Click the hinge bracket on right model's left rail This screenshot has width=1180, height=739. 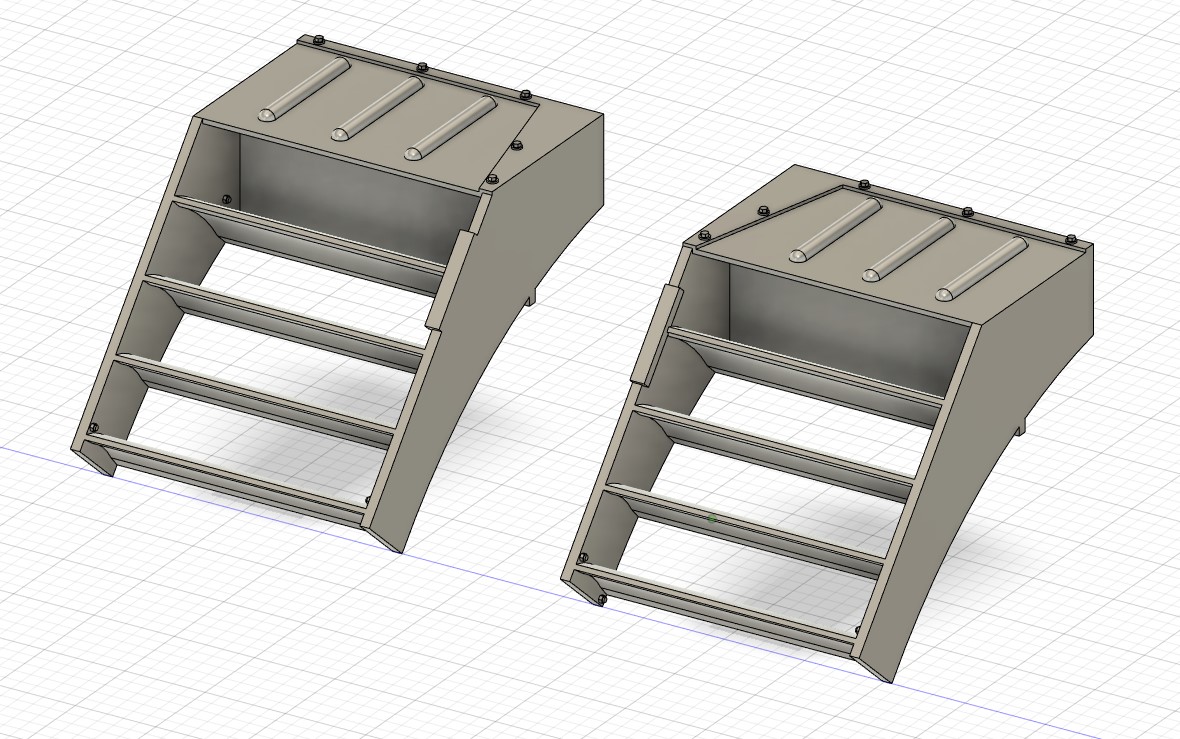point(656,336)
